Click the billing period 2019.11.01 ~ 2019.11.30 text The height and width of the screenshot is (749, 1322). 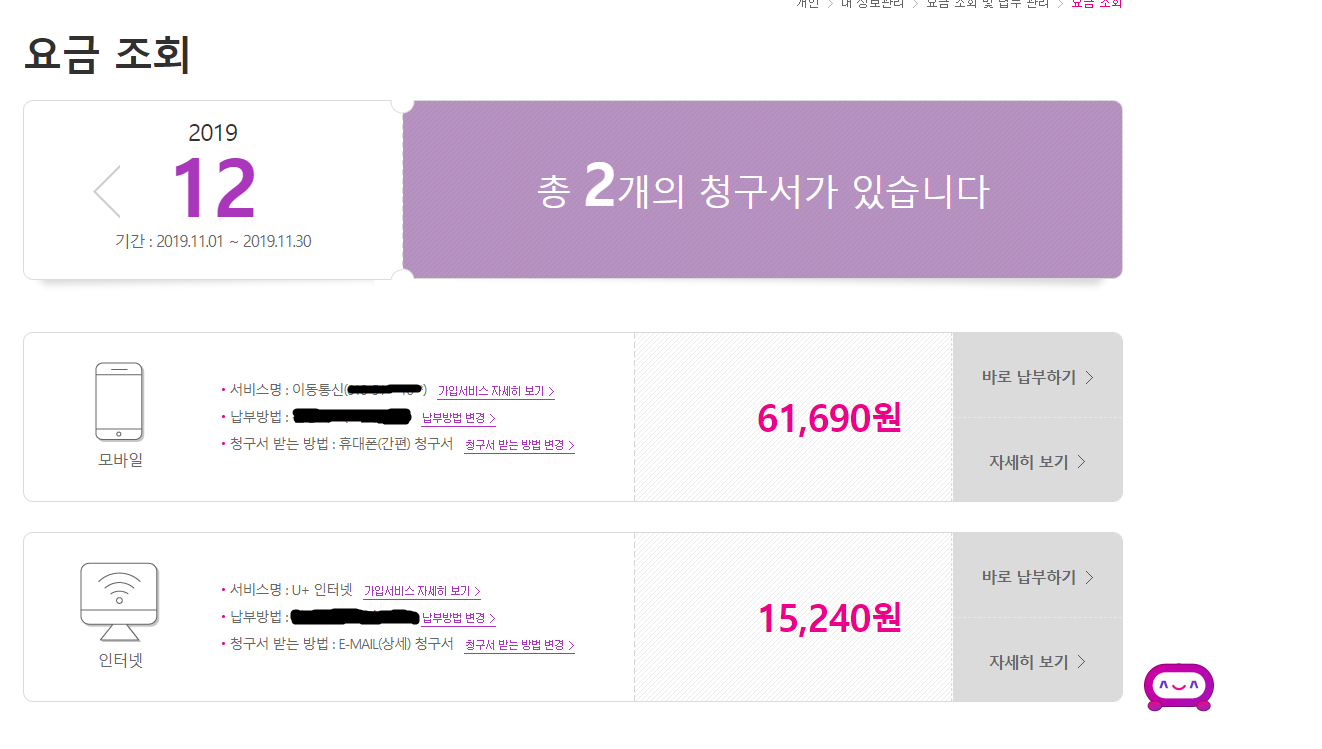pyautogui.click(x=213, y=242)
